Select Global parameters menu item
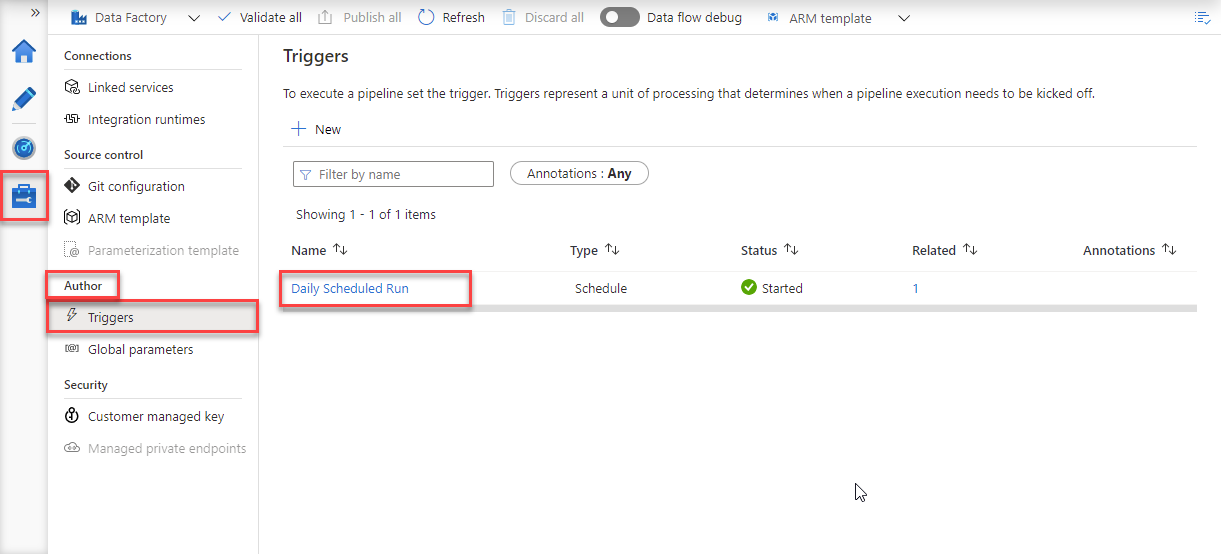1221x554 pixels. 140,350
